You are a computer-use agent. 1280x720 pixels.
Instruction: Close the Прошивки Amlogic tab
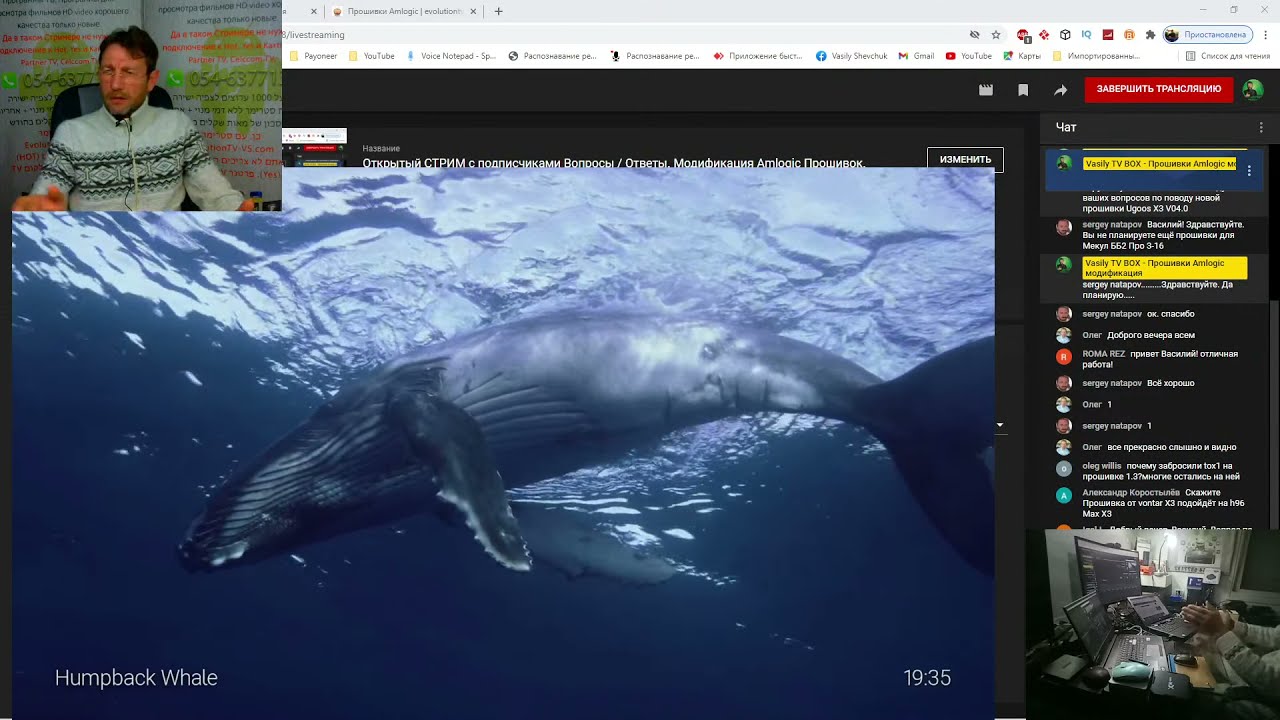475,11
